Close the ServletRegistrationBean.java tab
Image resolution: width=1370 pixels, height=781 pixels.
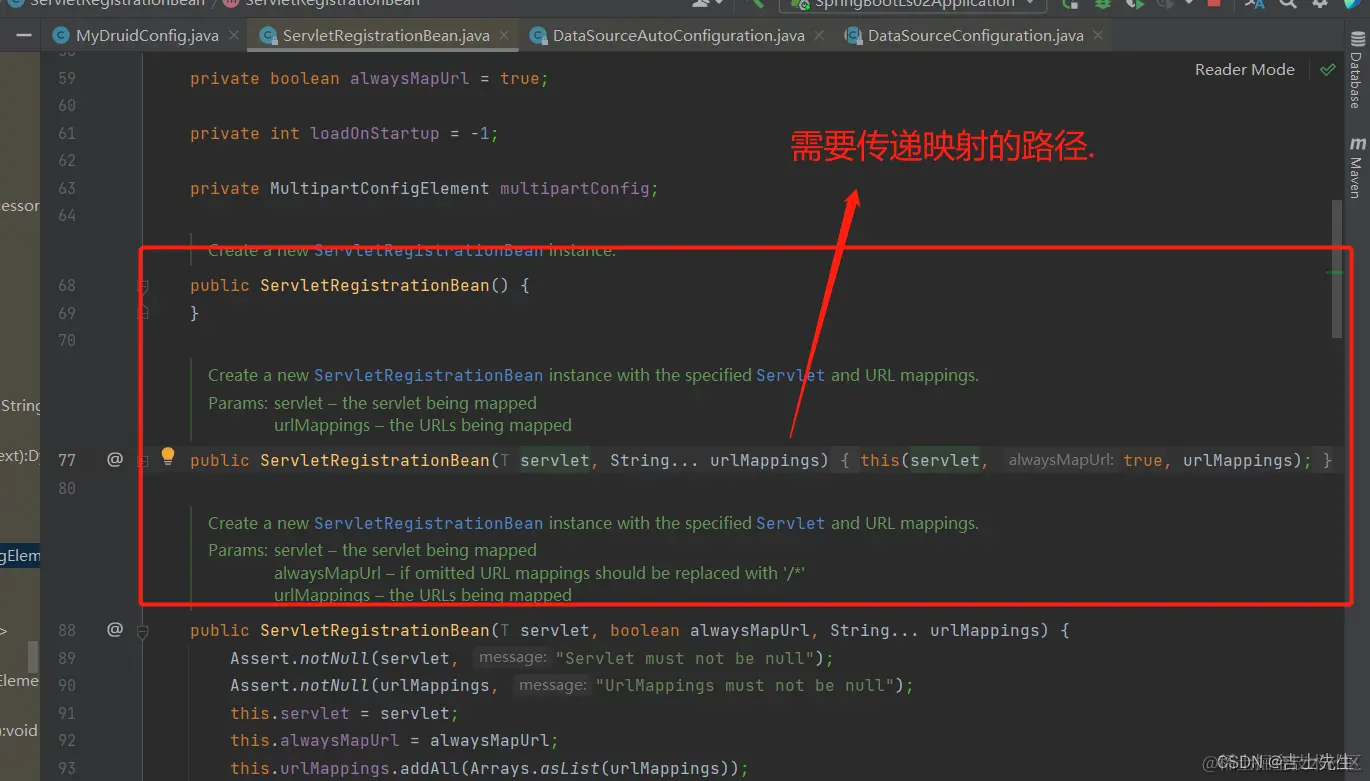(505, 36)
